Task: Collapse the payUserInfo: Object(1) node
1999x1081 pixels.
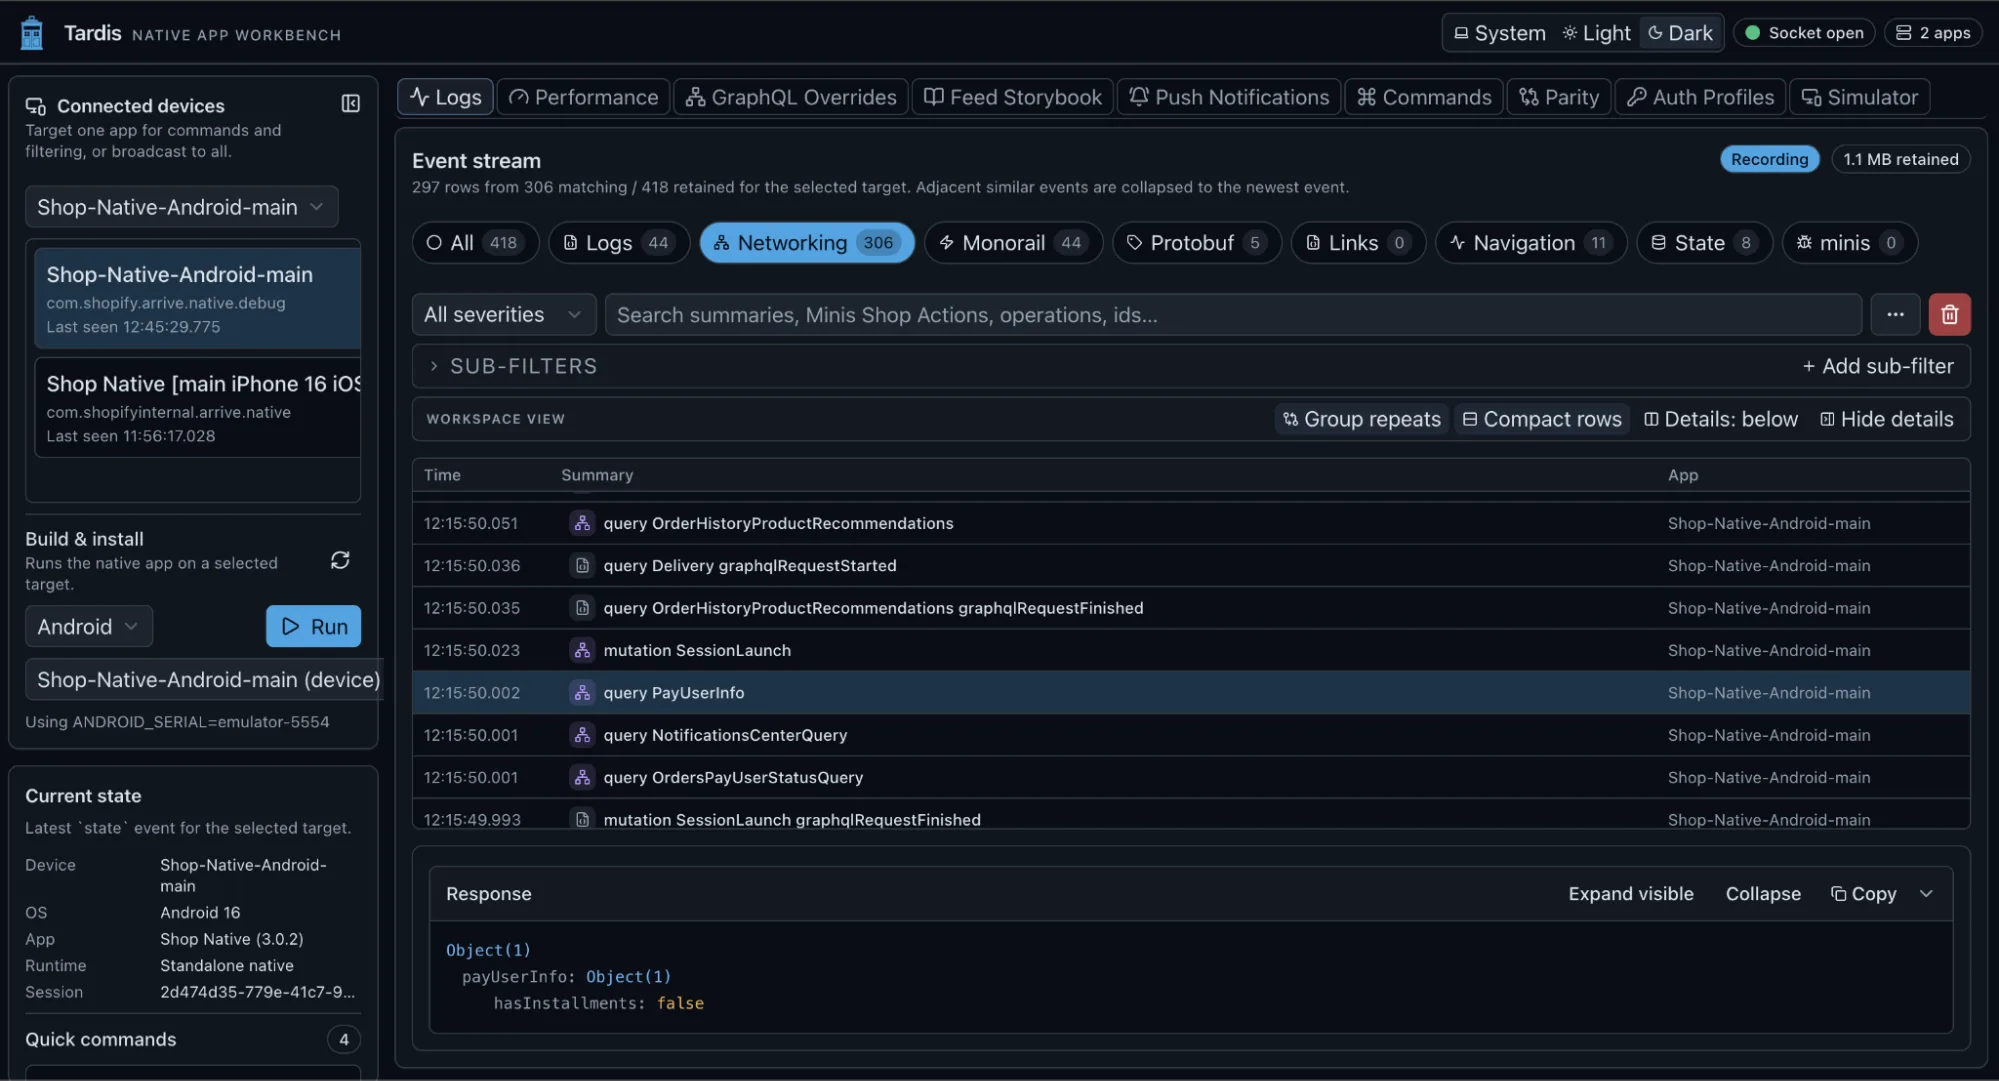Action: [x=566, y=977]
